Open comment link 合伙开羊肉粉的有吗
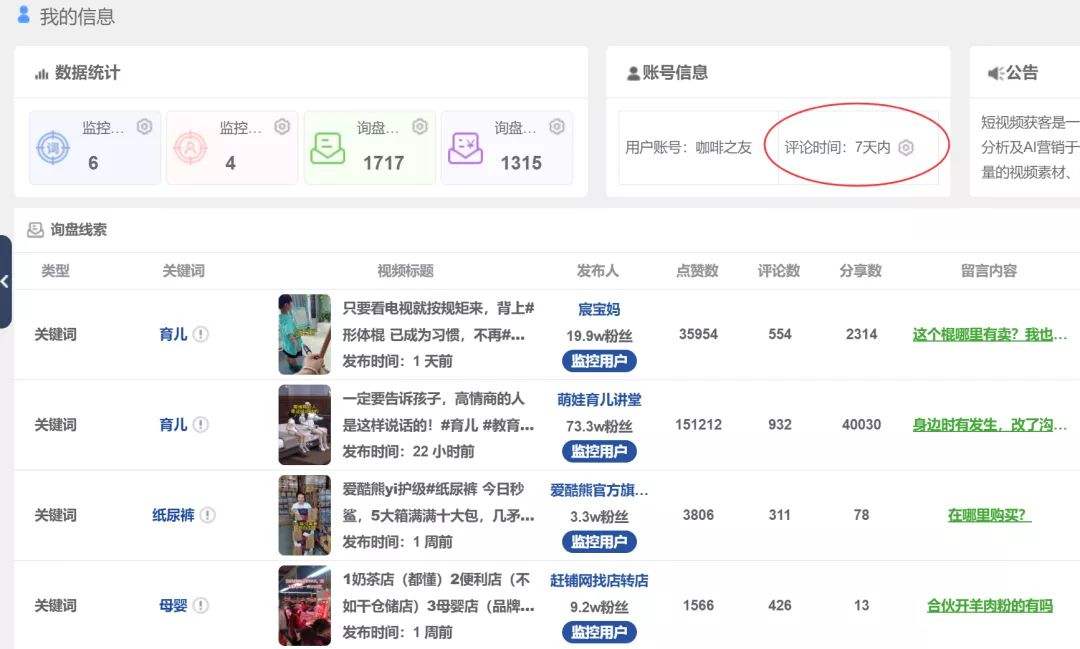1080x649 pixels. (x=990, y=606)
